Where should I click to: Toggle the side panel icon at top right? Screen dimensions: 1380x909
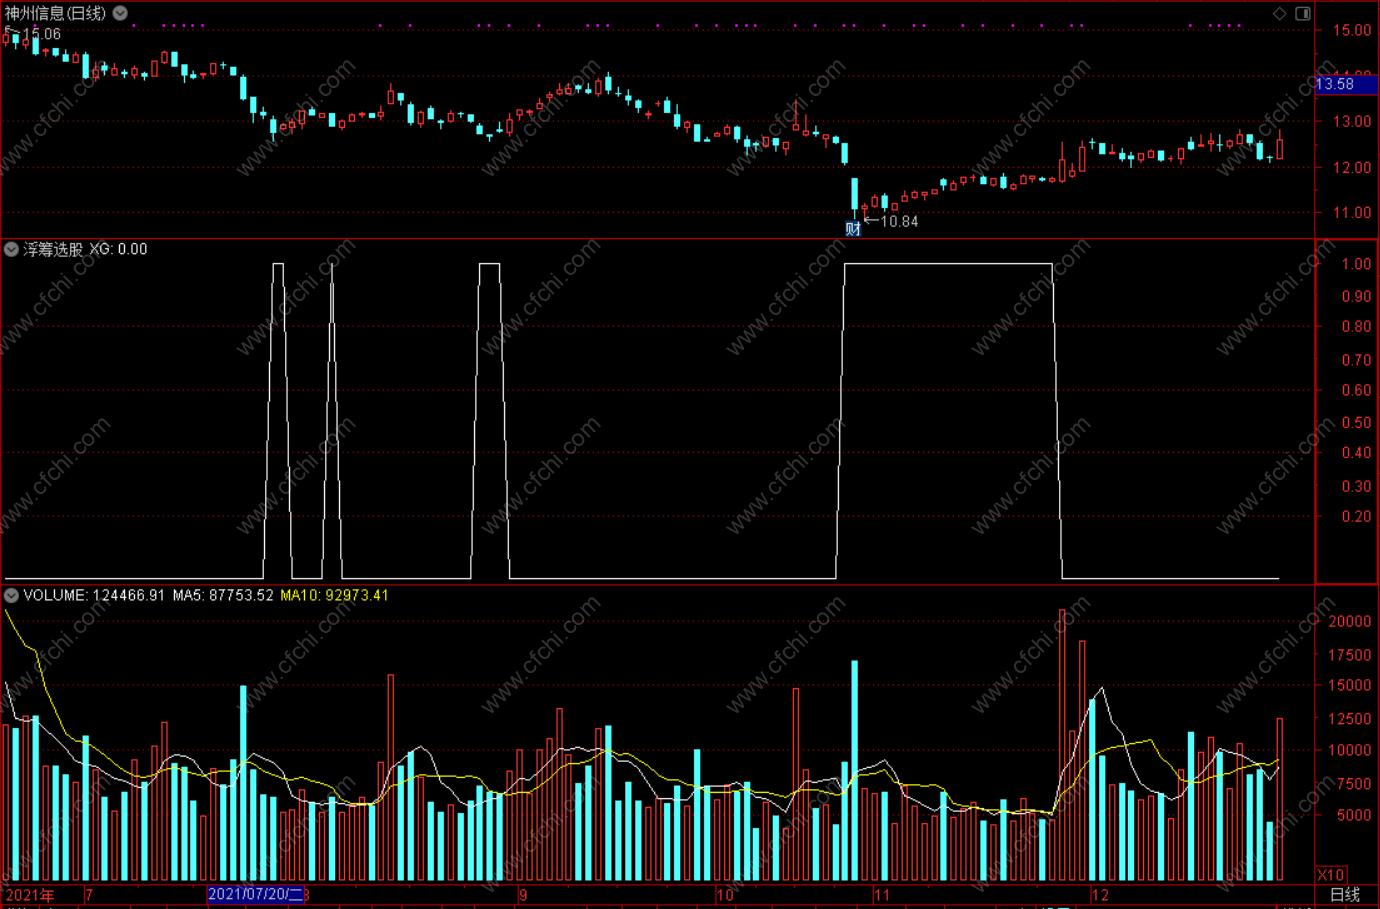(x=1303, y=13)
